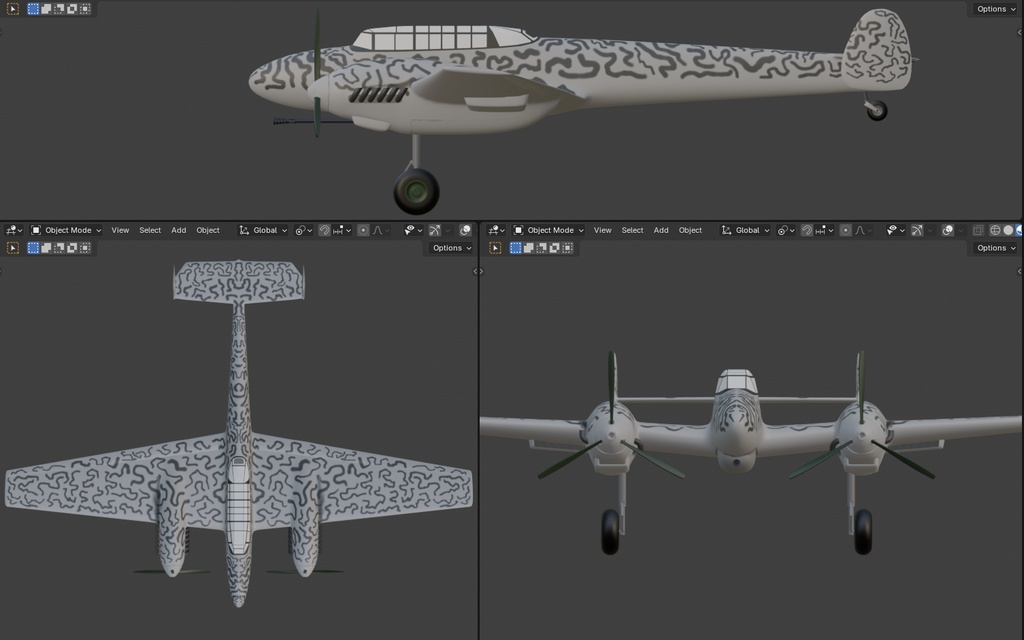Open pivot point dropdown in bottom-left viewport
1024x640 pixels.
[x=303, y=230]
